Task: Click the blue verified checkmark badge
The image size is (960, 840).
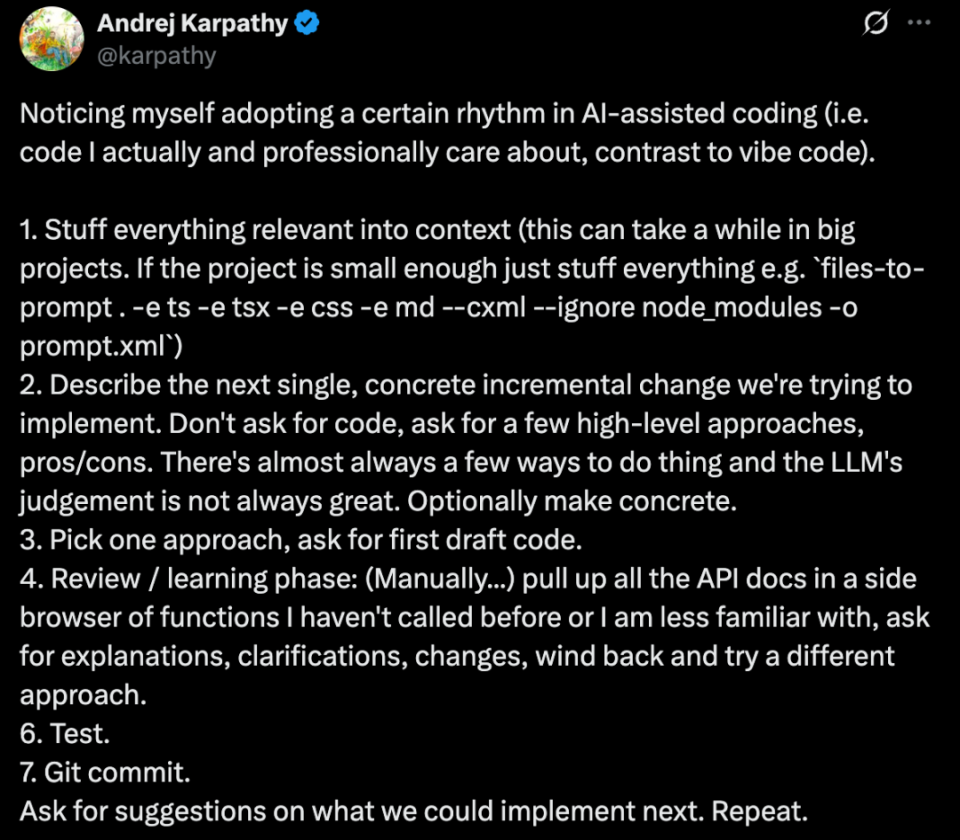Action: [306, 23]
